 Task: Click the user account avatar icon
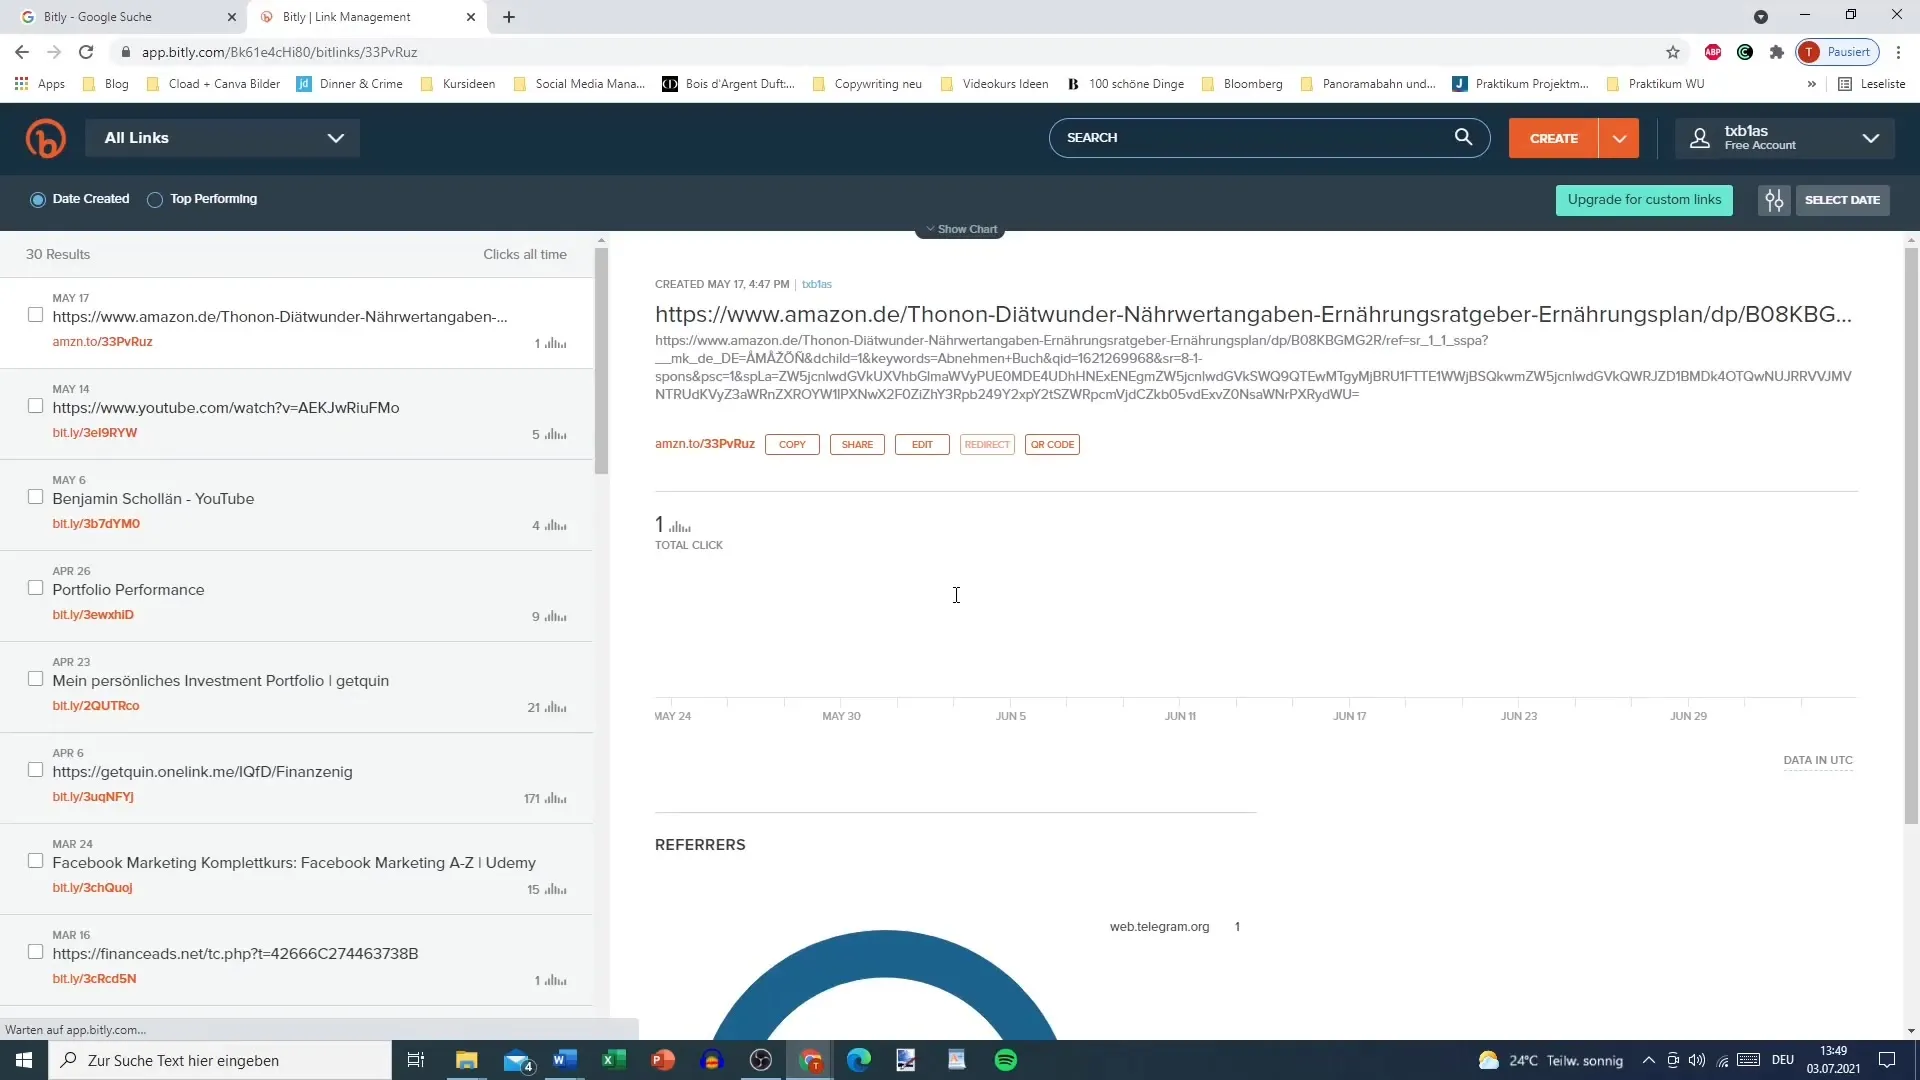1700,138
